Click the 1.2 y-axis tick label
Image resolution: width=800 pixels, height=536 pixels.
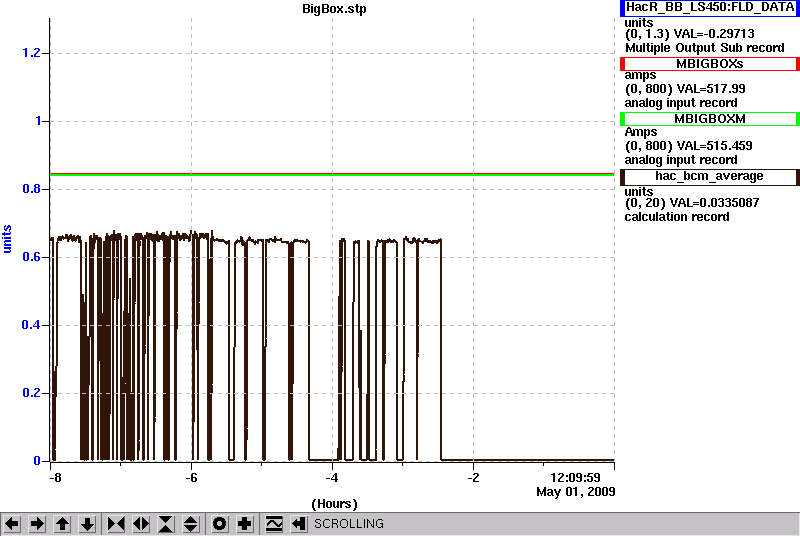[31, 53]
